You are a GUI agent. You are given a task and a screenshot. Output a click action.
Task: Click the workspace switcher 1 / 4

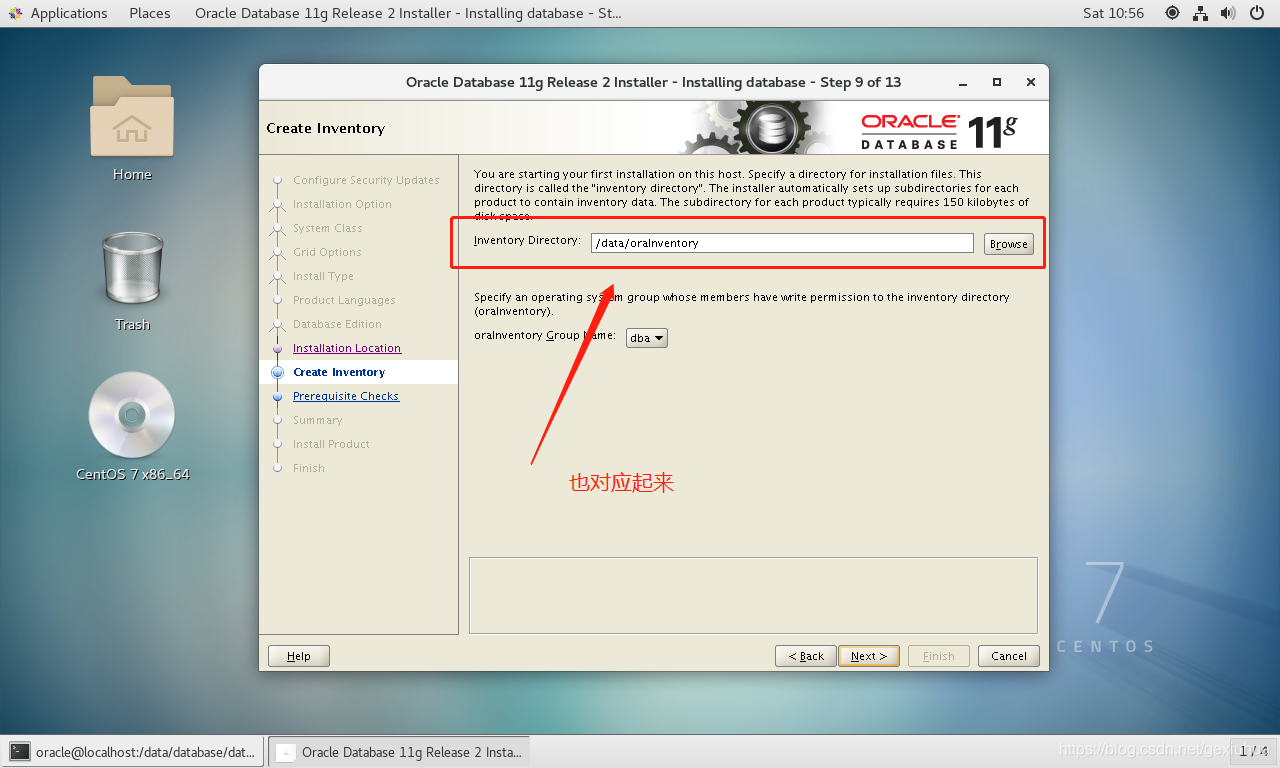(x=1253, y=751)
